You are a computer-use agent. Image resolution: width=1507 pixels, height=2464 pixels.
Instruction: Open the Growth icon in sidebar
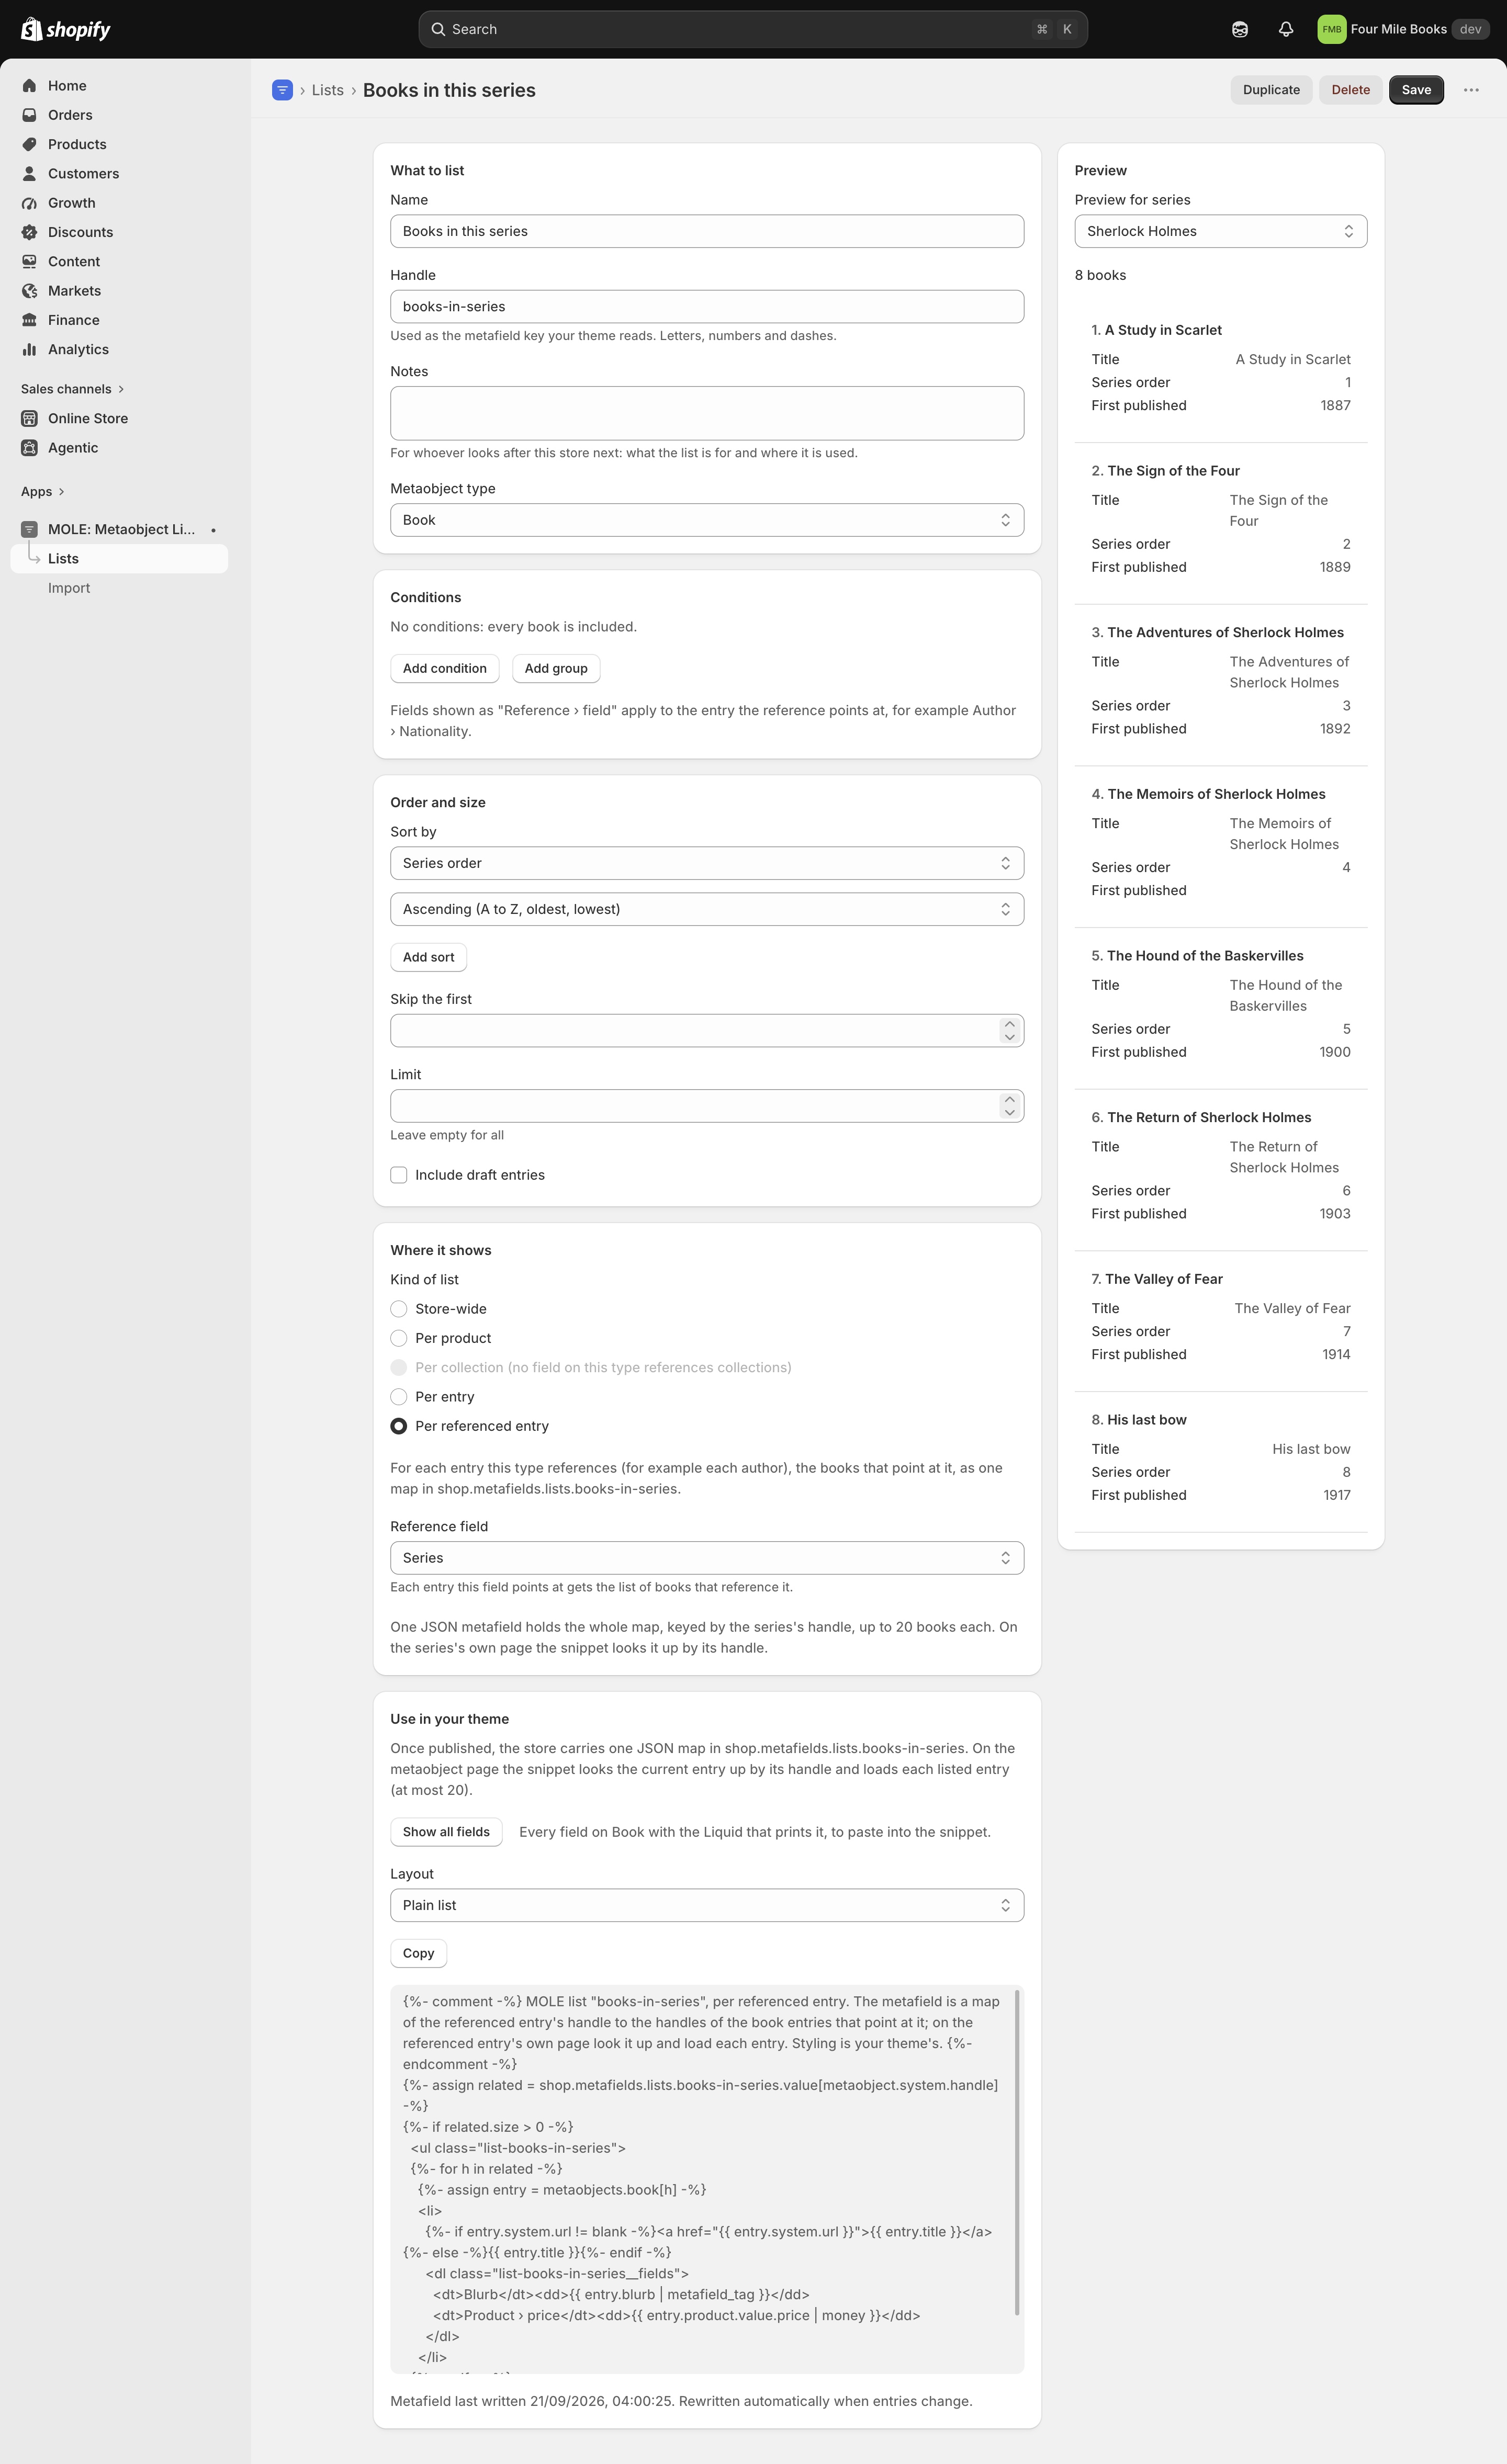pos(29,203)
